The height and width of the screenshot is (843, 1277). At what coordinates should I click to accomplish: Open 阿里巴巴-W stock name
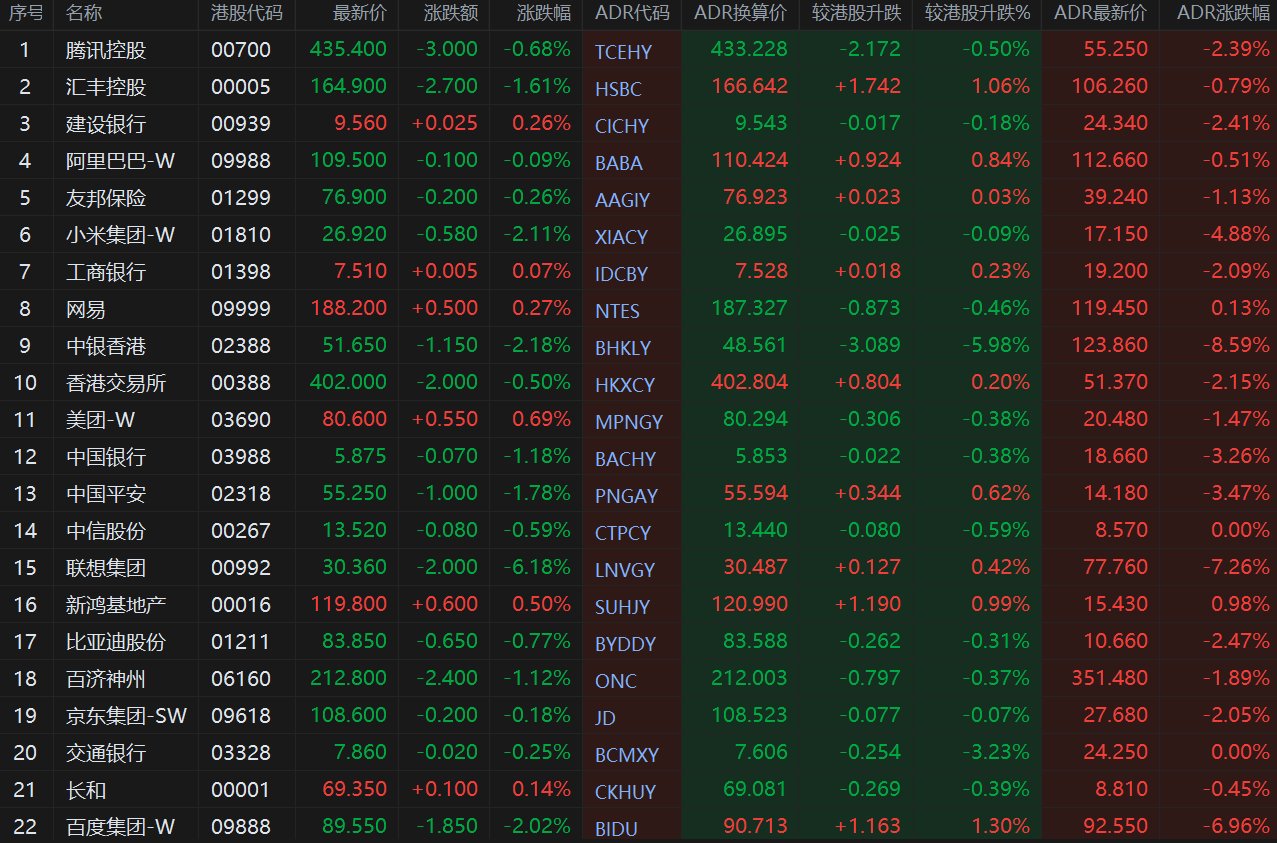pos(120,161)
